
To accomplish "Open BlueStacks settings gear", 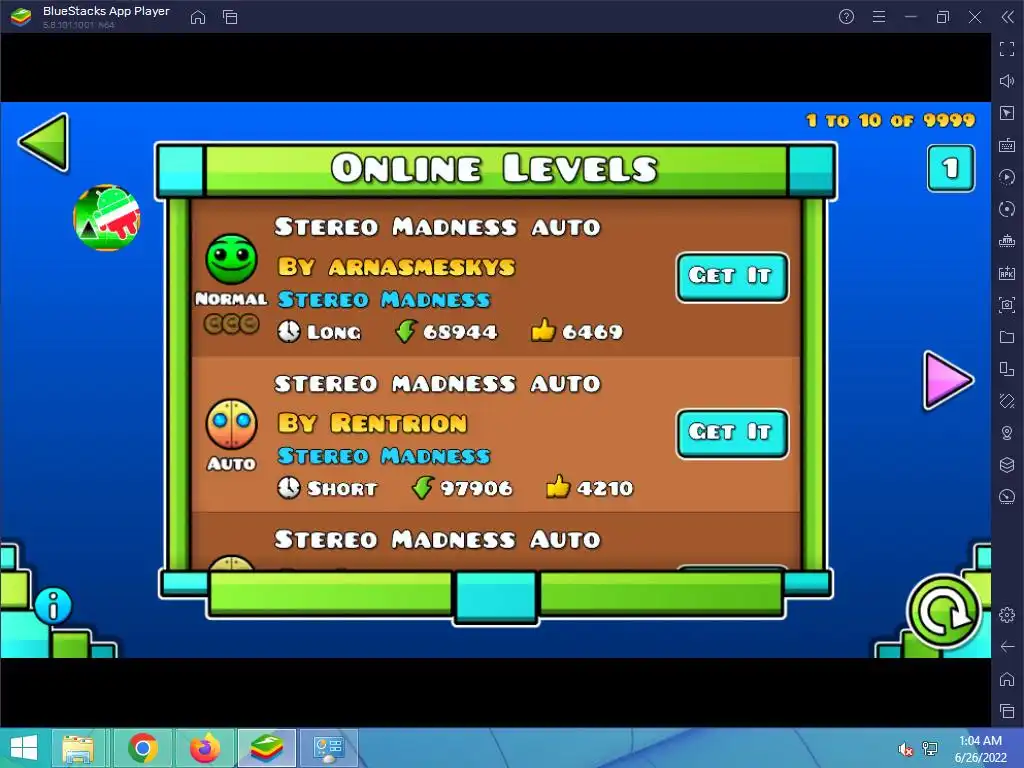I will [1007, 615].
